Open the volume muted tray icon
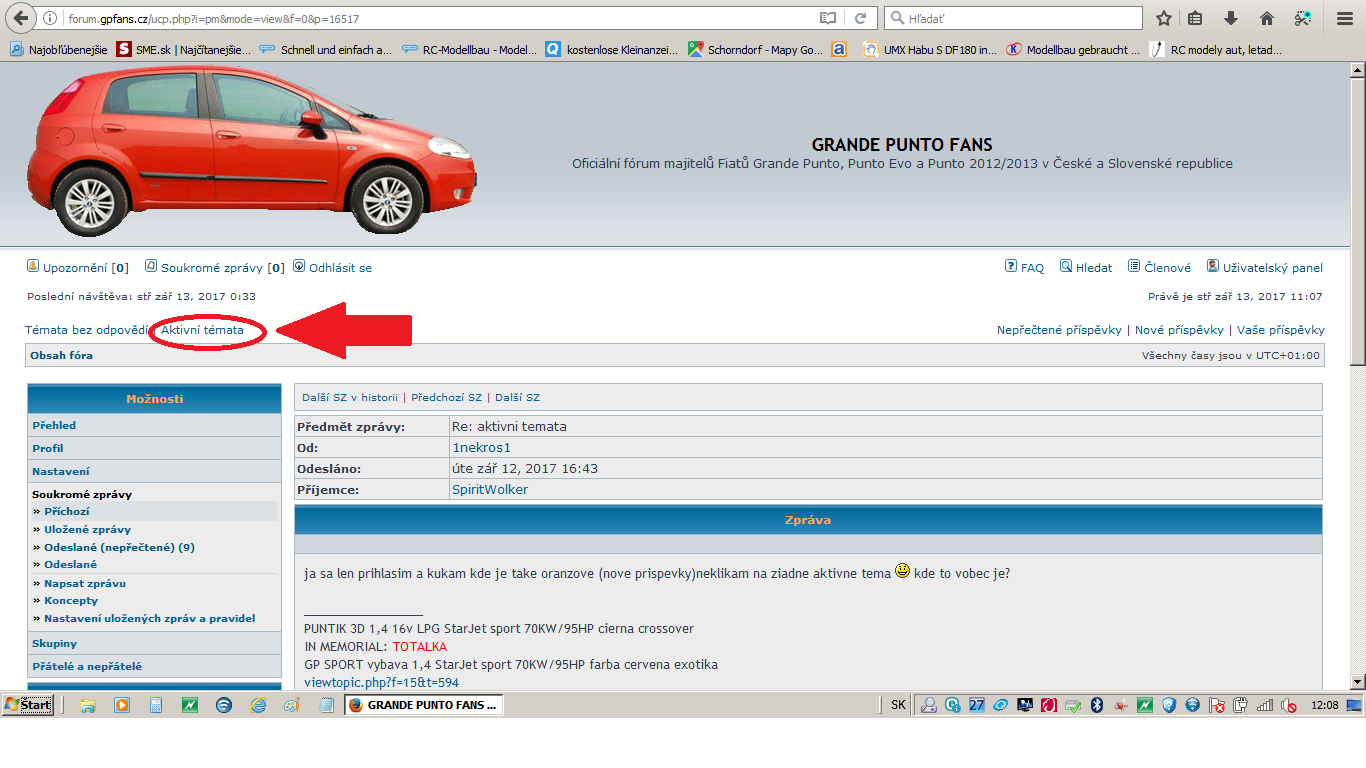This screenshot has width=1366, height=768. [x=1288, y=705]
